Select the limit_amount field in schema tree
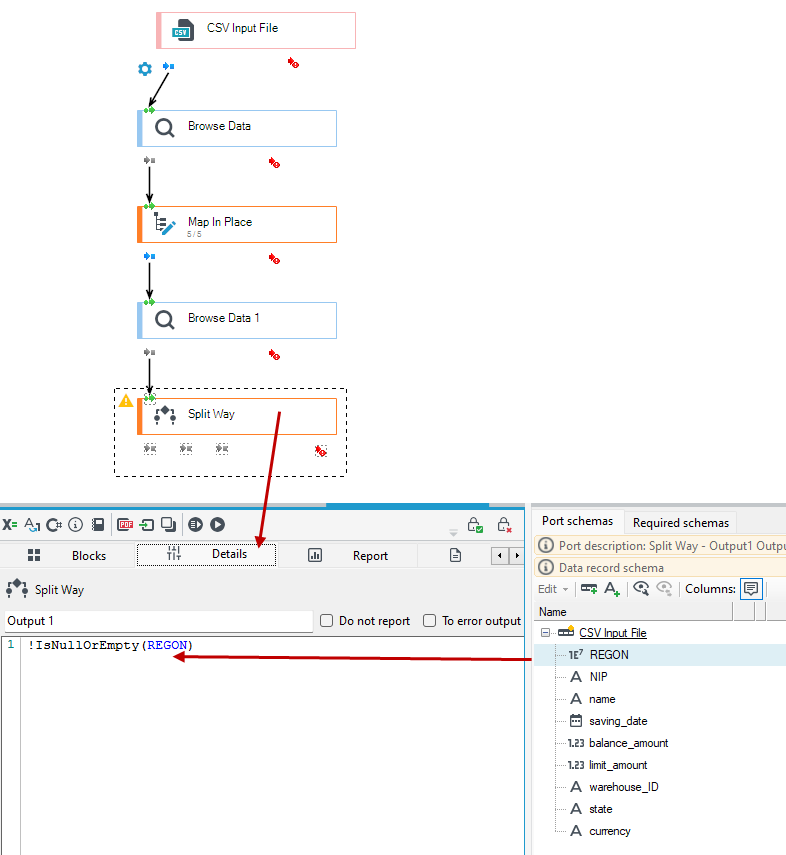Screen dimensions: 786x855 point(659,765)
